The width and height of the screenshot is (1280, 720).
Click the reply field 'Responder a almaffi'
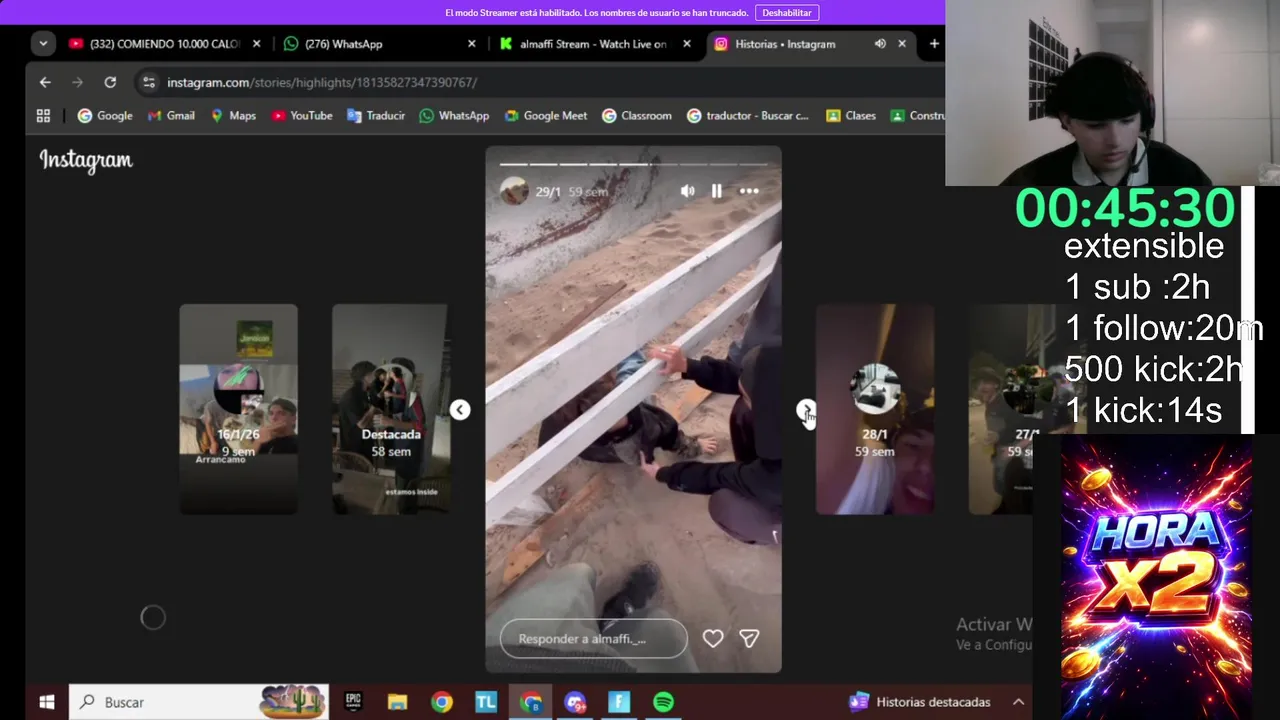coord(594,638)
